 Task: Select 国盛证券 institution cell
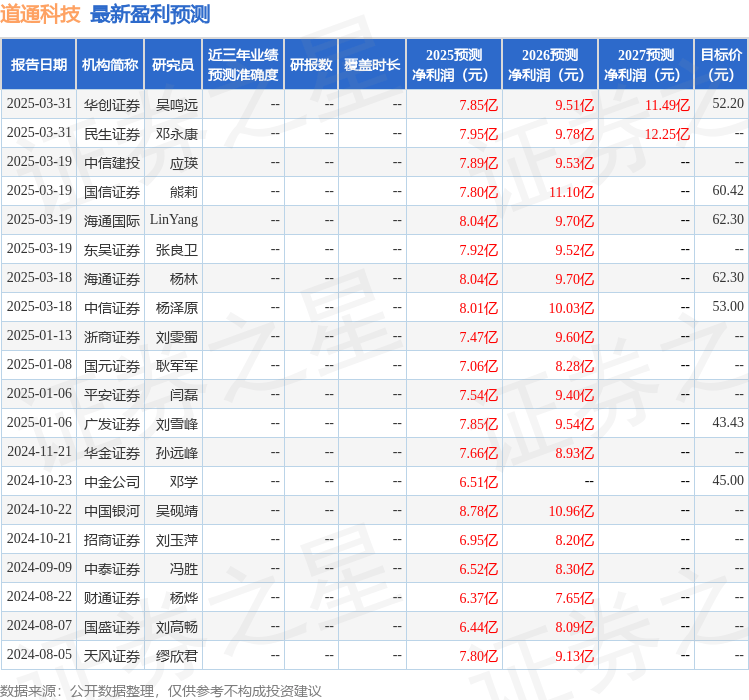point(112,627)
